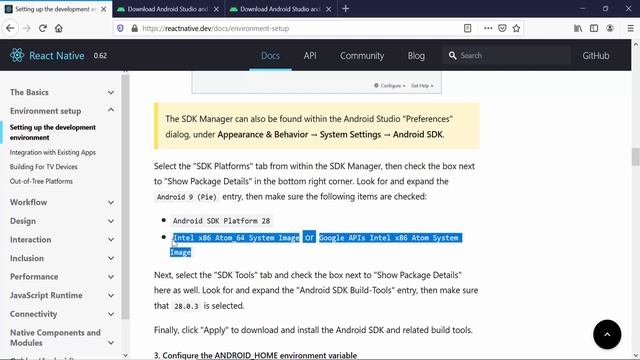
Task: Open the Firefox account icon
Action: click(610, 28)
